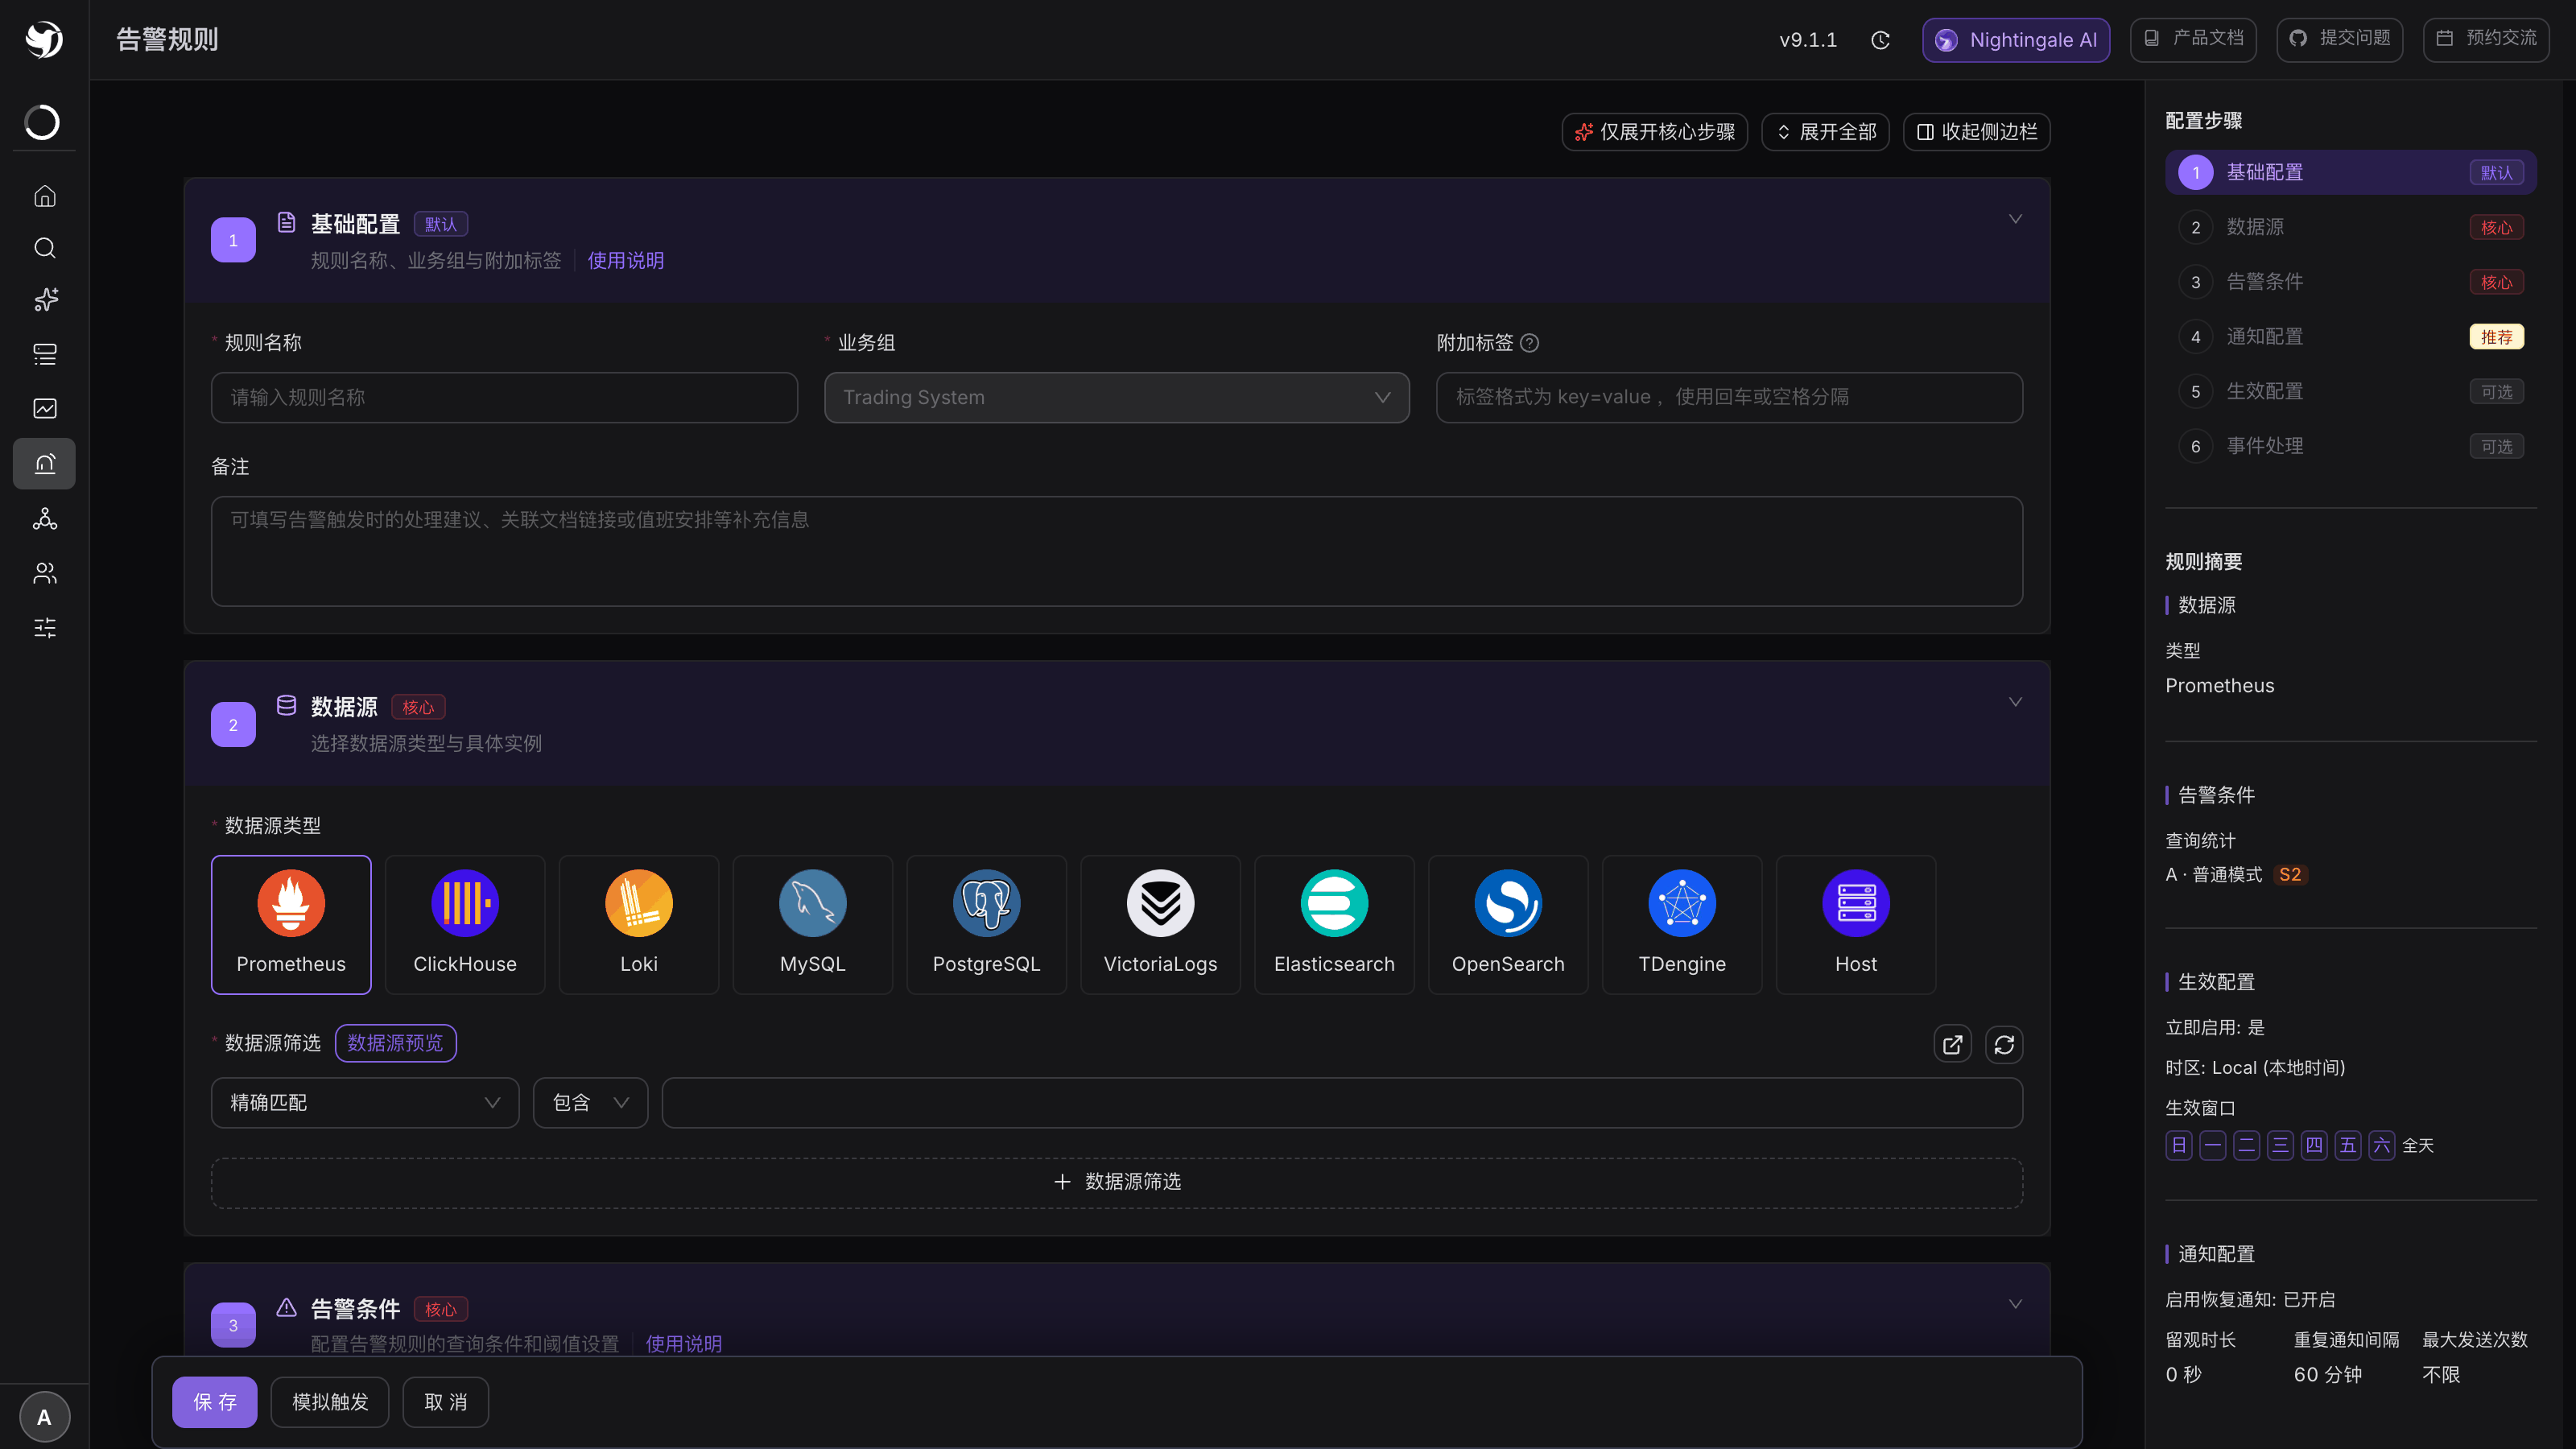The width and height of the screenshot is (2576, 1449).
Task: Click the refresh datasource list icon
Action: tap(2004, 1044)
